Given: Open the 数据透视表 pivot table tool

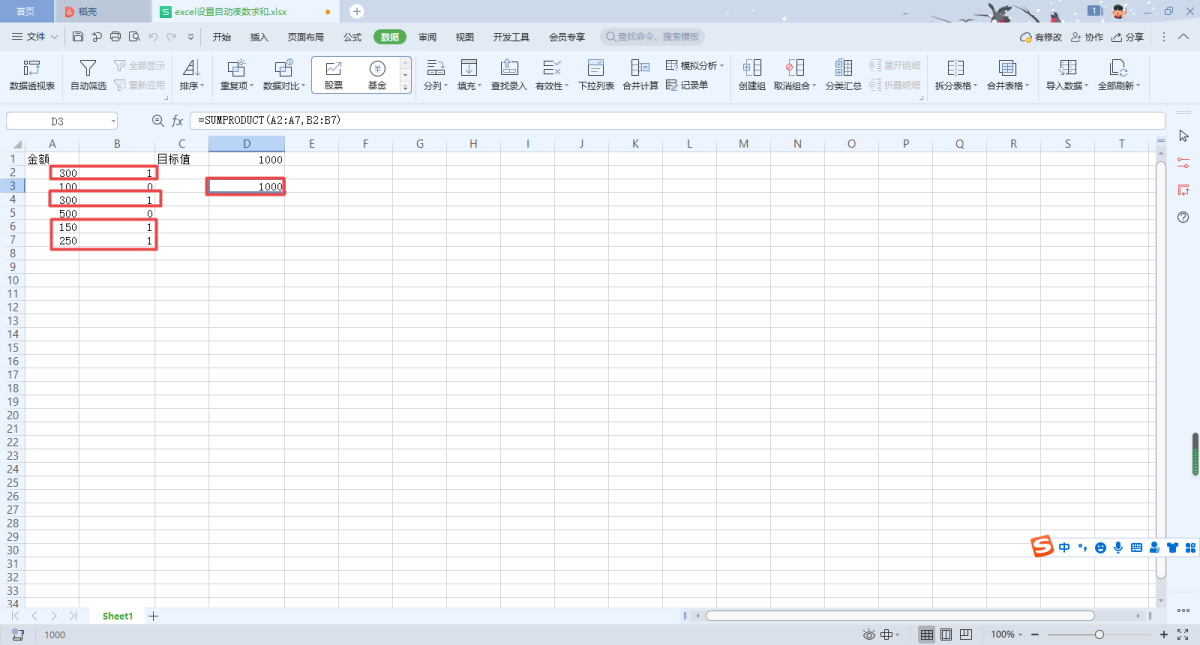Looking at the screenshot, I should point(32,75).
